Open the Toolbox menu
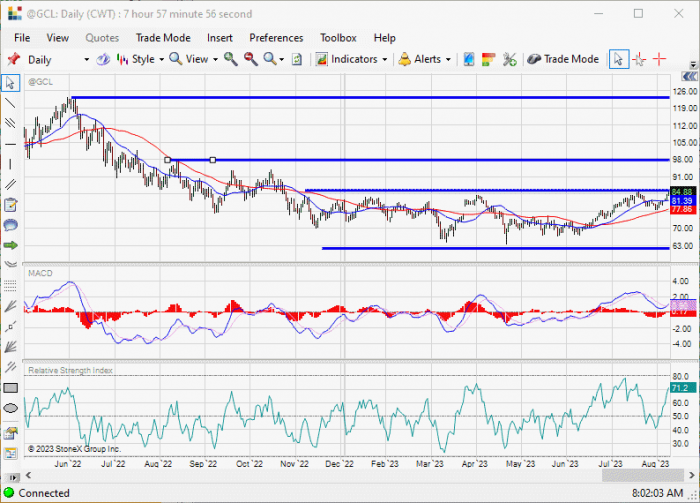The height and width of the screenshot is (503, 700). (338, 38)
